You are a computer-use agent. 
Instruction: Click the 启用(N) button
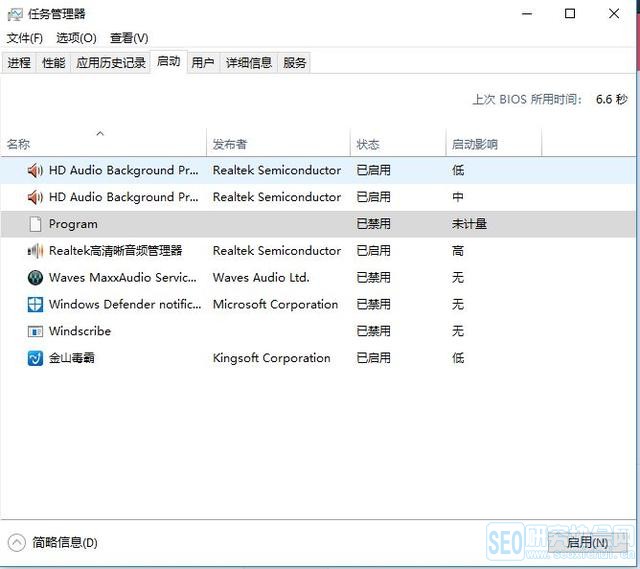click(x=587, y=542)
